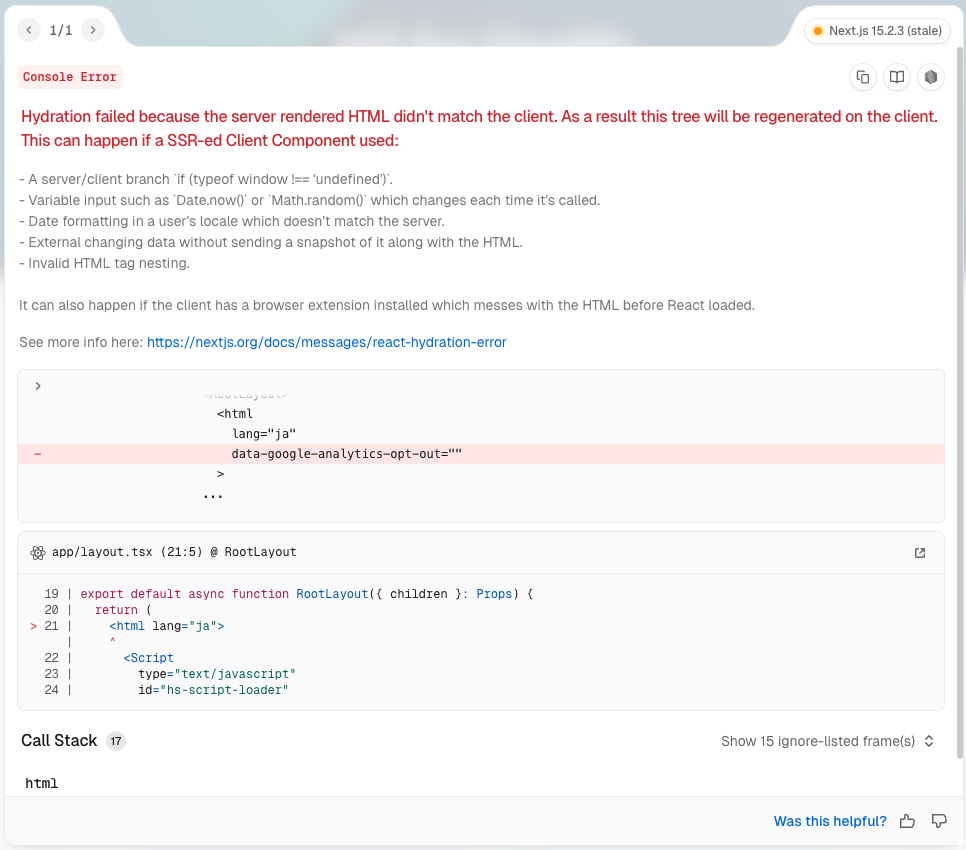Click code line 24 hs-script-loader id
Image resolution: width=966 pixels, height=850 pixels.
pos(213,690)
